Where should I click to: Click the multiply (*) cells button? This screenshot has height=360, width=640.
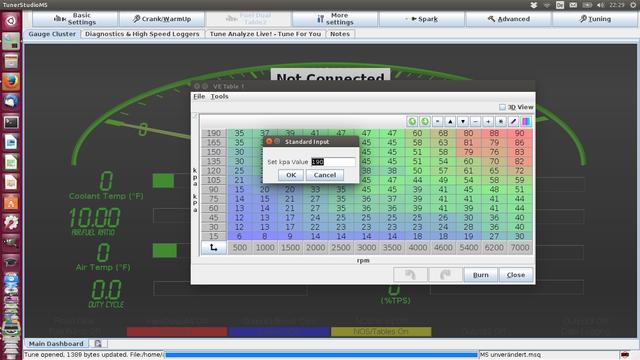click(501, 121)
